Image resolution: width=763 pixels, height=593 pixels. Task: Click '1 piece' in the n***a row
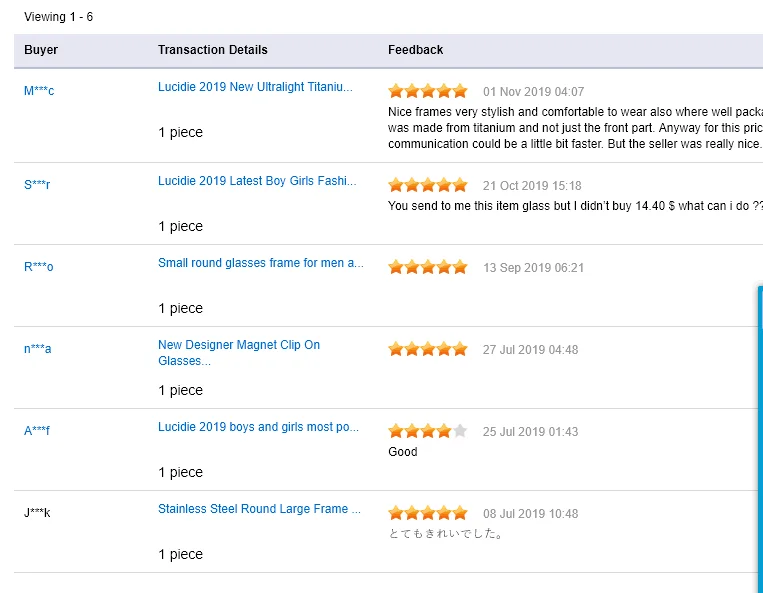(181, 390)
